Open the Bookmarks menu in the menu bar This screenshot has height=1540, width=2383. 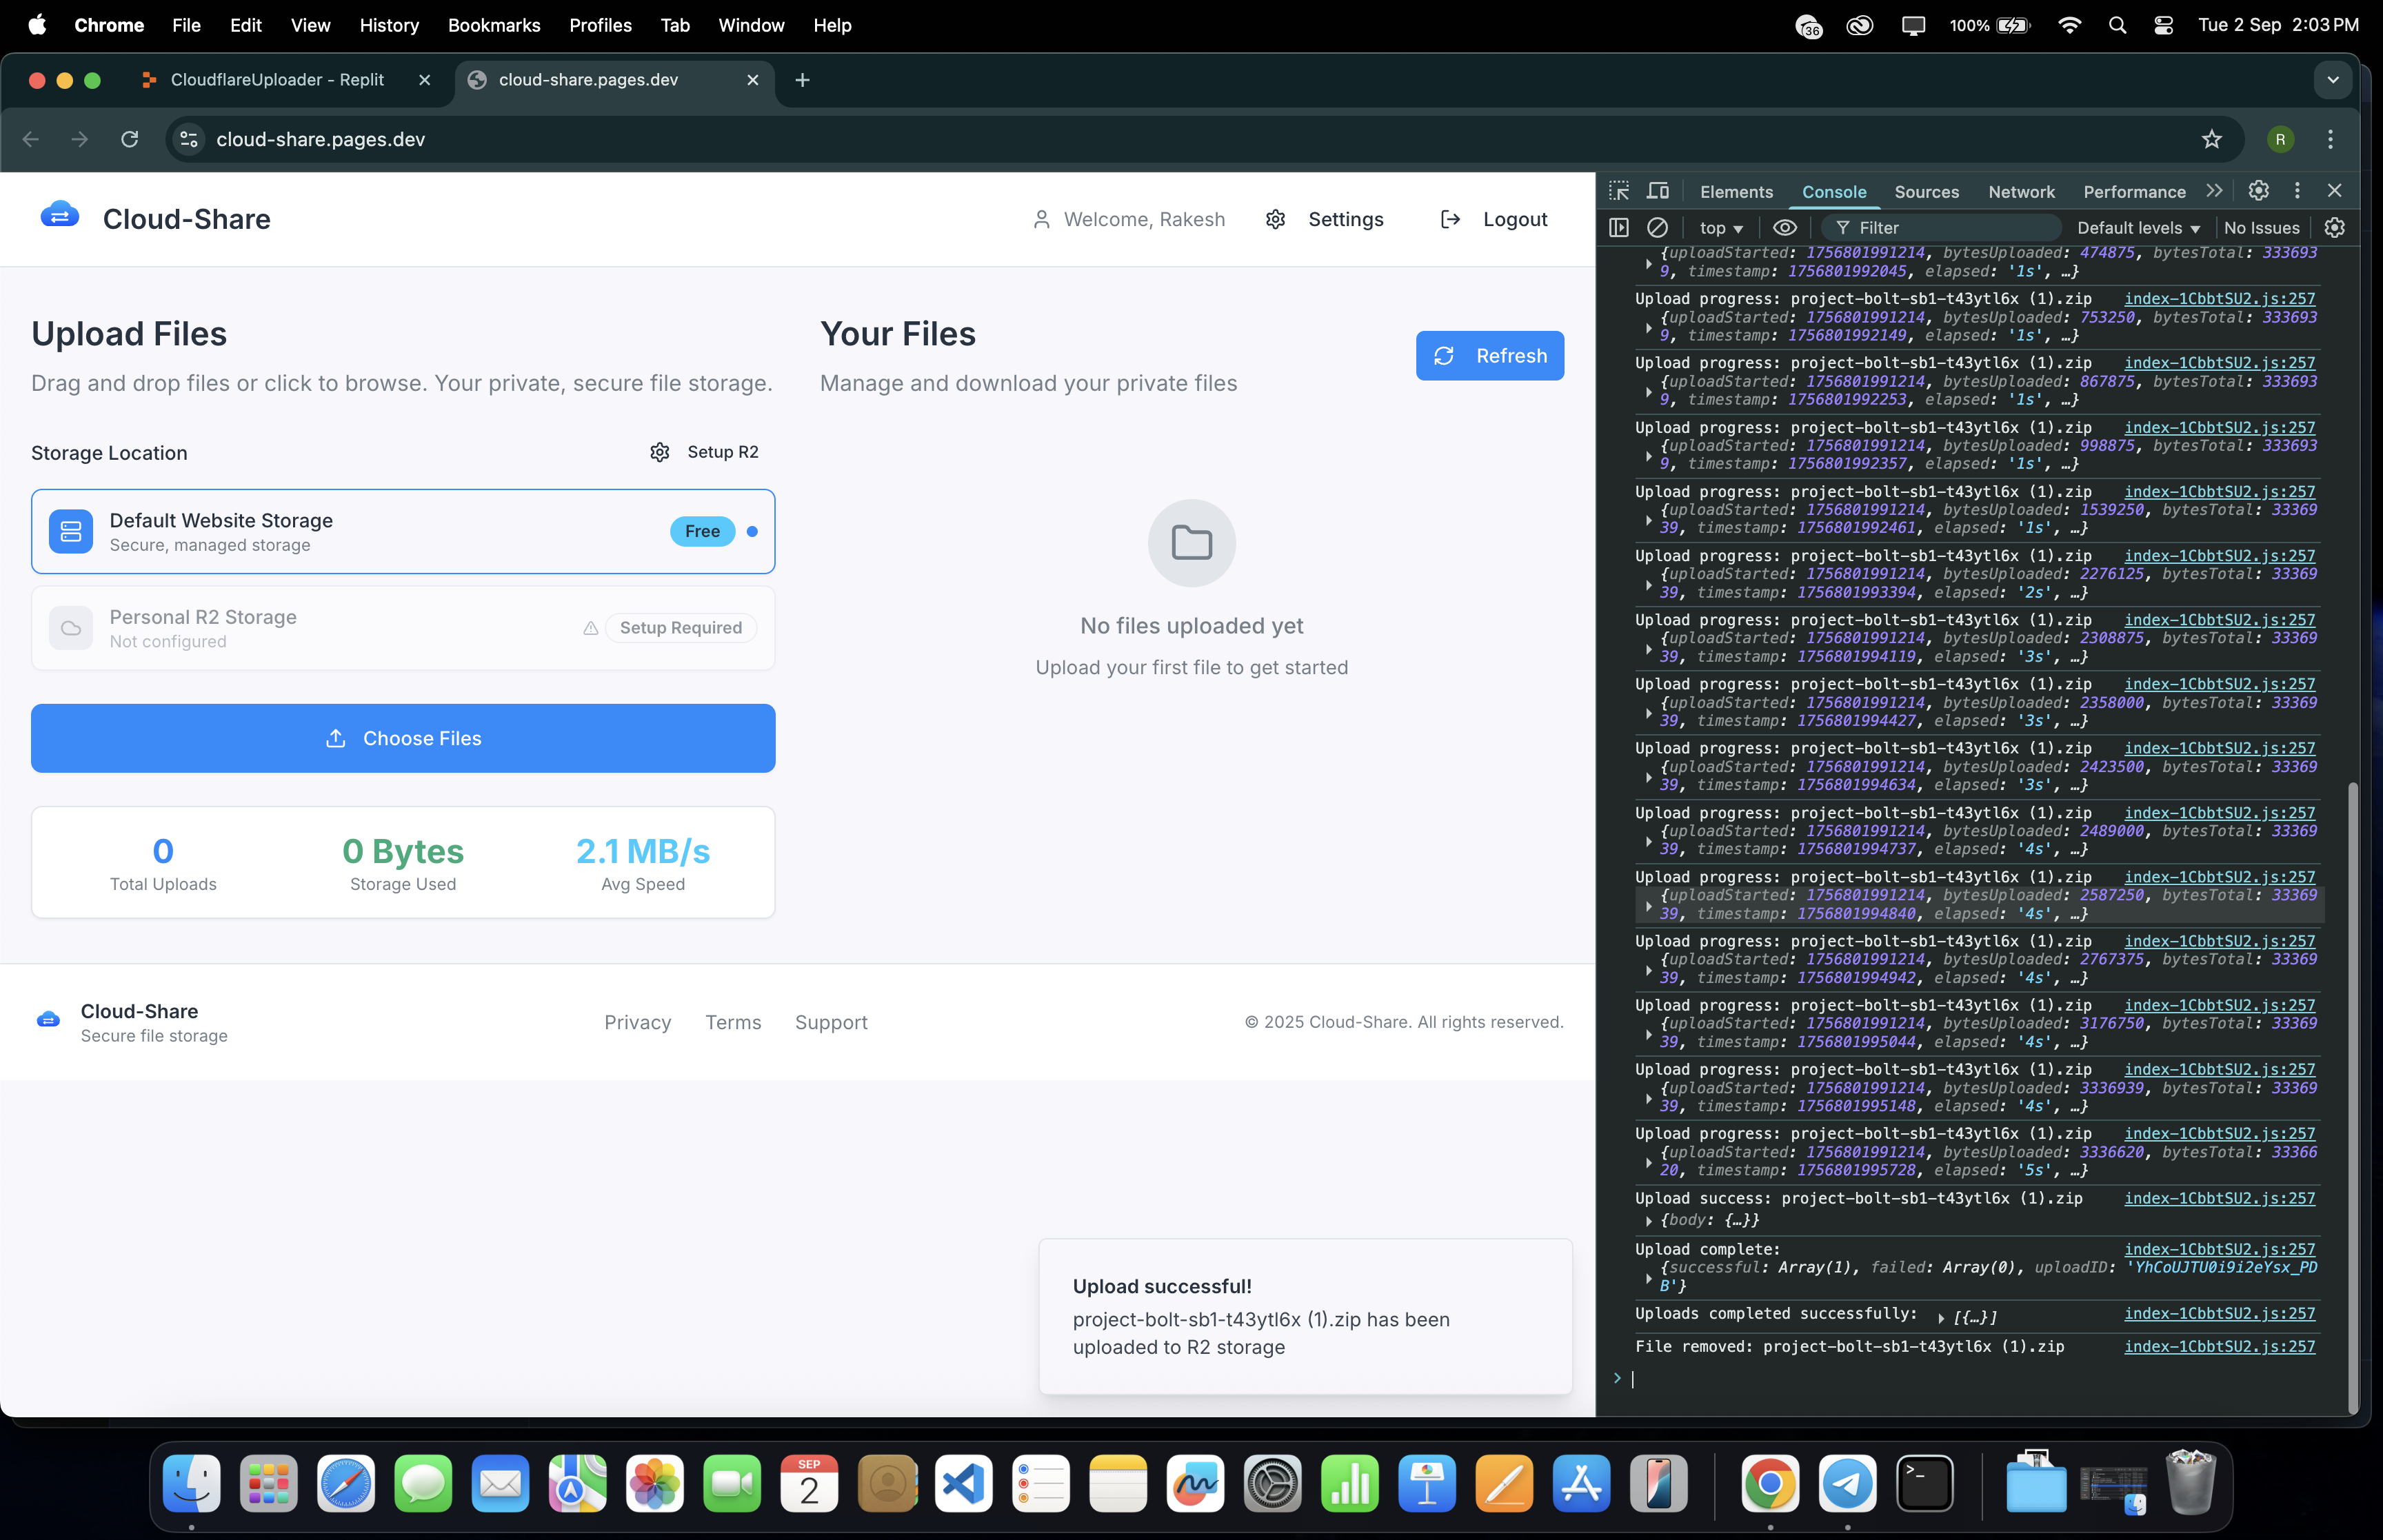coord(494,25)
